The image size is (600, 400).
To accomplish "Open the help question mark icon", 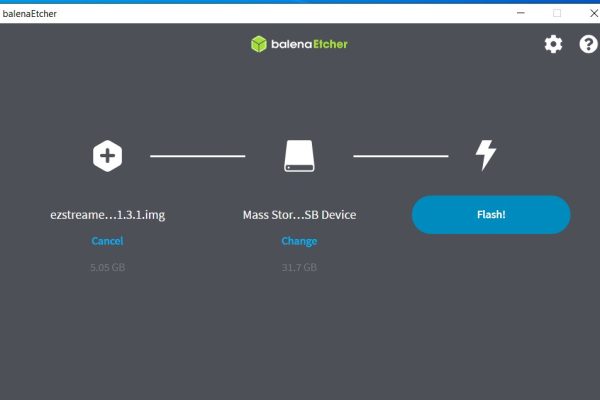I will (589, 44).
